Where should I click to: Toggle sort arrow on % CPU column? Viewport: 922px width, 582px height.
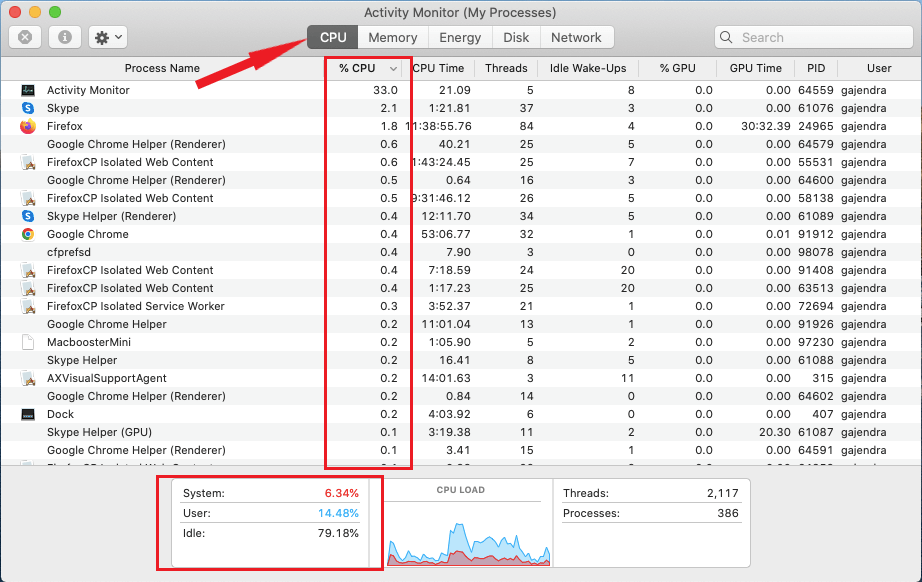[393, 69]
